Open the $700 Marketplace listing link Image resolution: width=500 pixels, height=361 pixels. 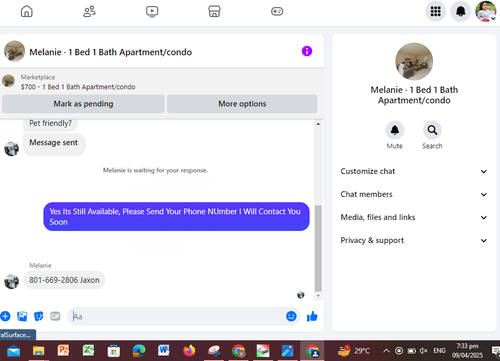pyautogui.click(x=78, y=87)
